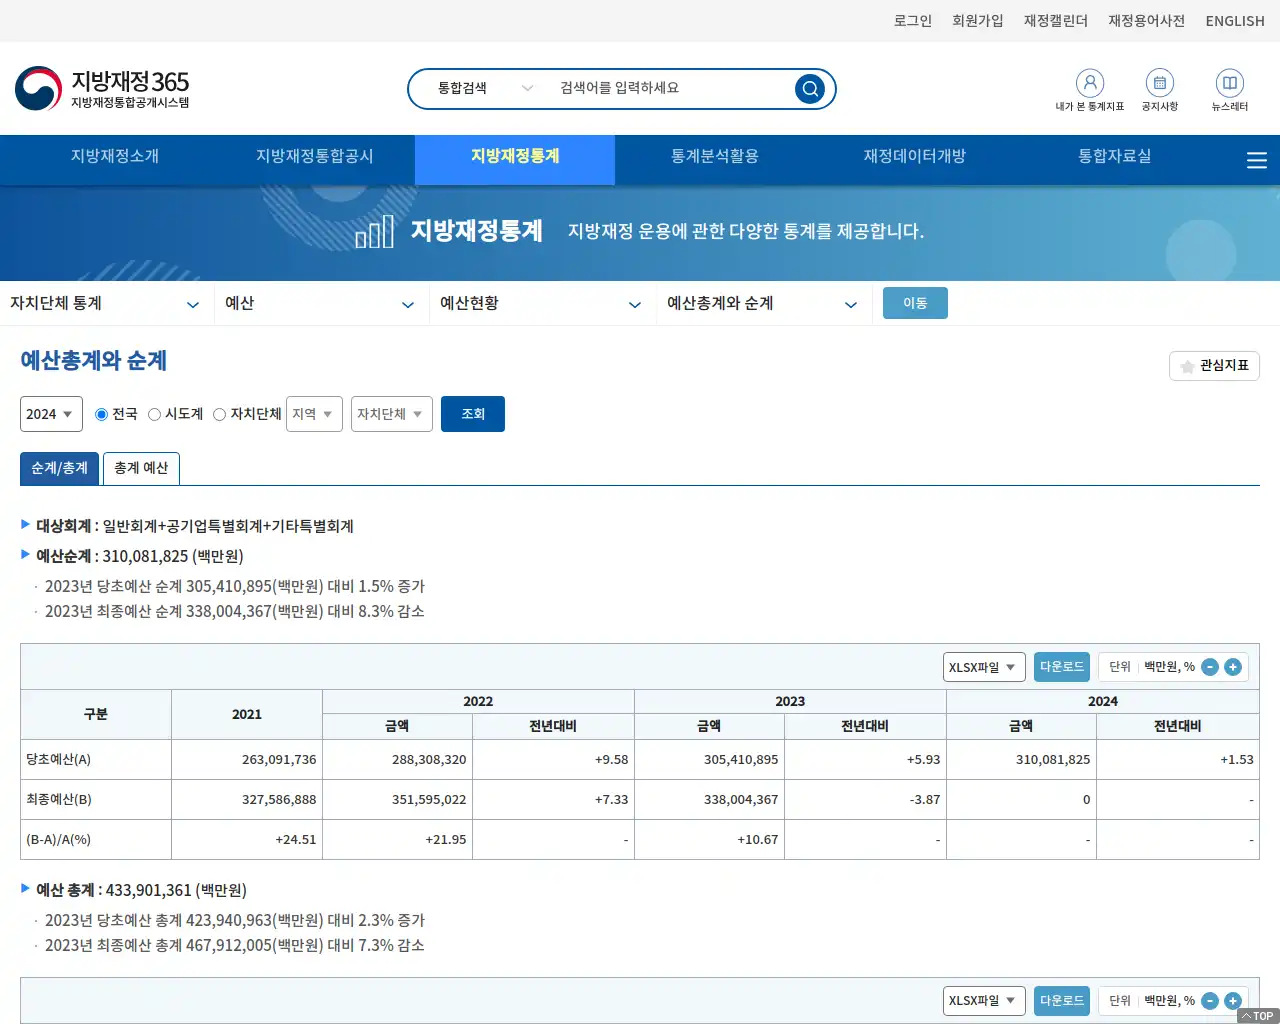Click star icon in 관심지표 button
The image size is (1280, 1024).
click(x=1187, y=366)
